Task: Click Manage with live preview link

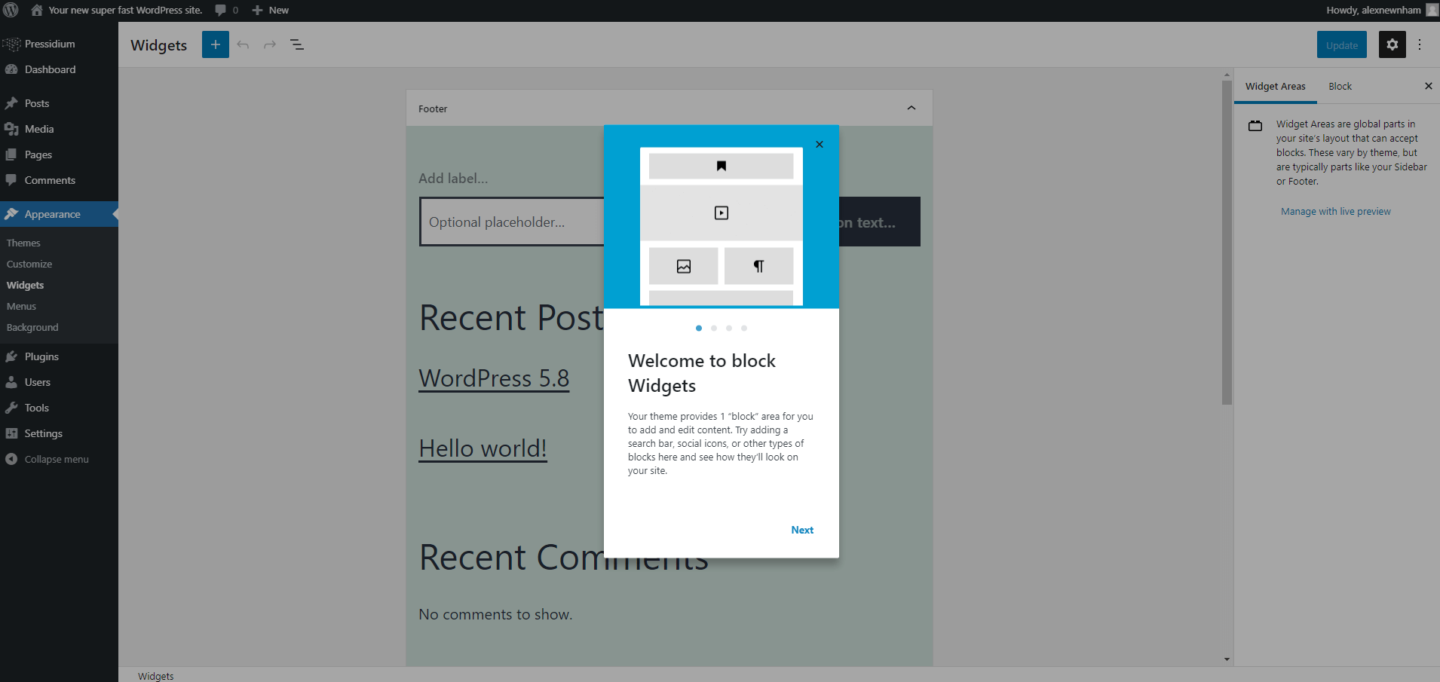Action: [1336, 211]
